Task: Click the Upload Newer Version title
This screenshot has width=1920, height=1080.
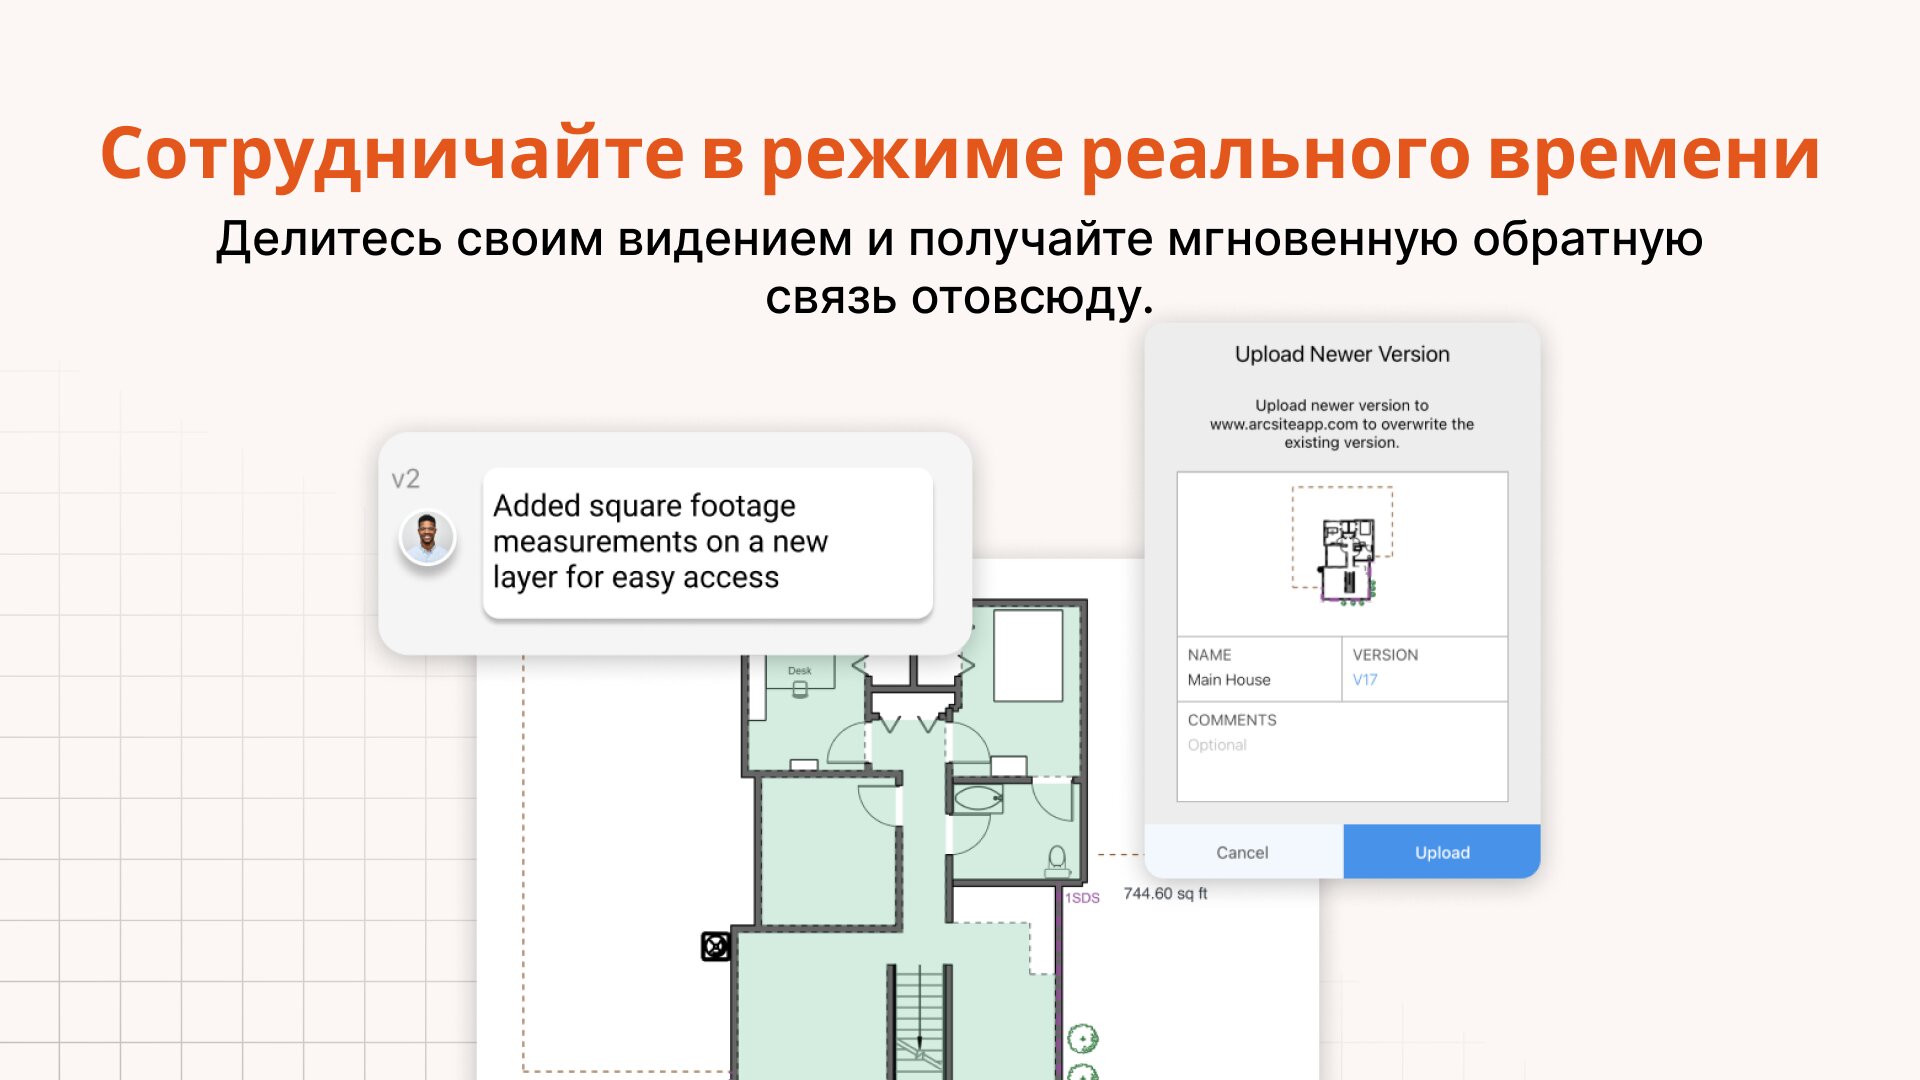Action: click(x=1341, y=354)
